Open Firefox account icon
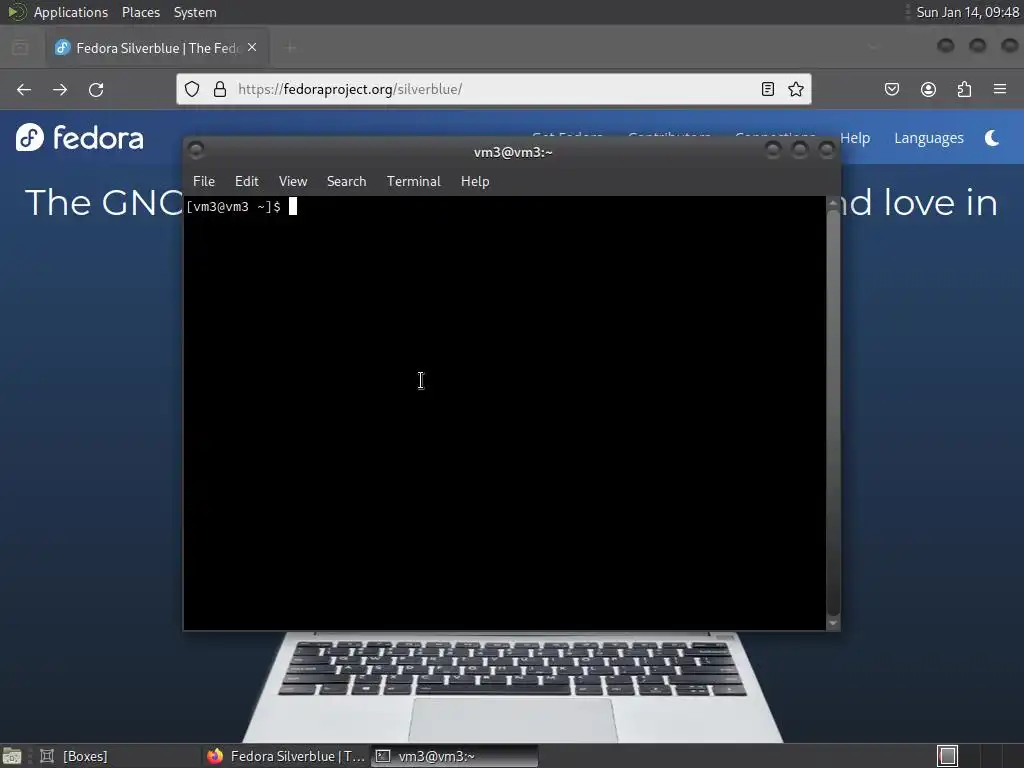 click(928, 89)
